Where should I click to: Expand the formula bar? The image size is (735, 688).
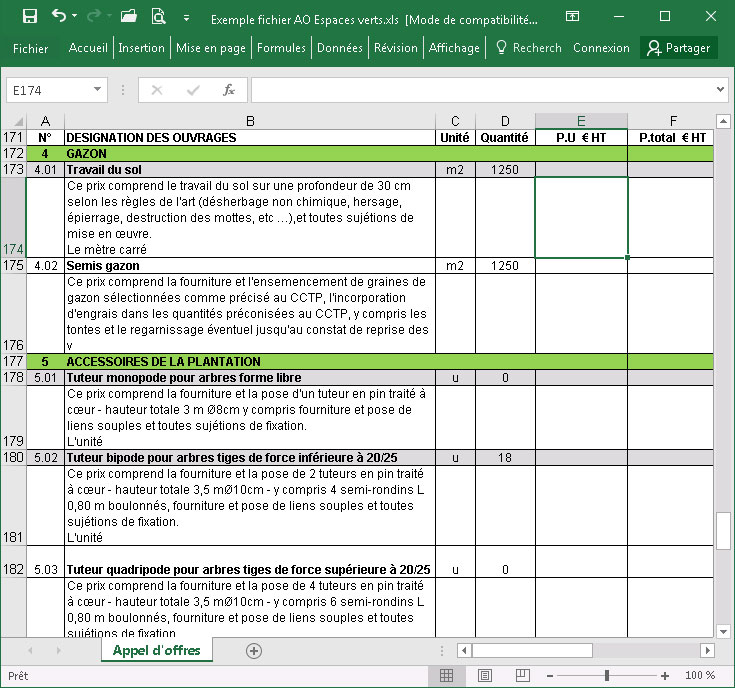(x=722, y=90)
